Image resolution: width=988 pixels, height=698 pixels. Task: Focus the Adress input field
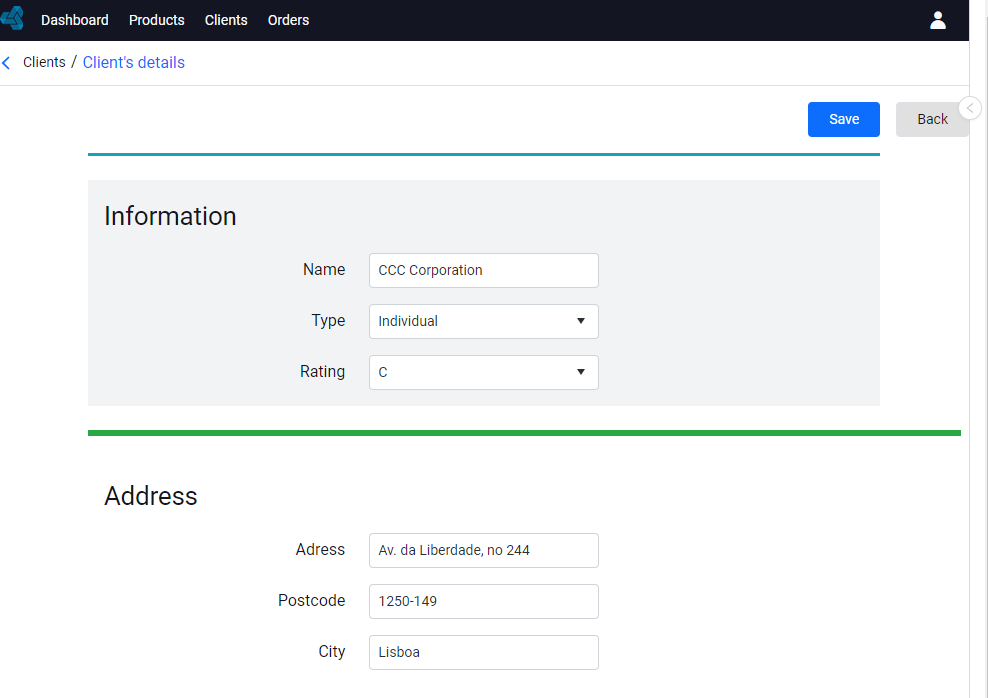click(483, 551)
